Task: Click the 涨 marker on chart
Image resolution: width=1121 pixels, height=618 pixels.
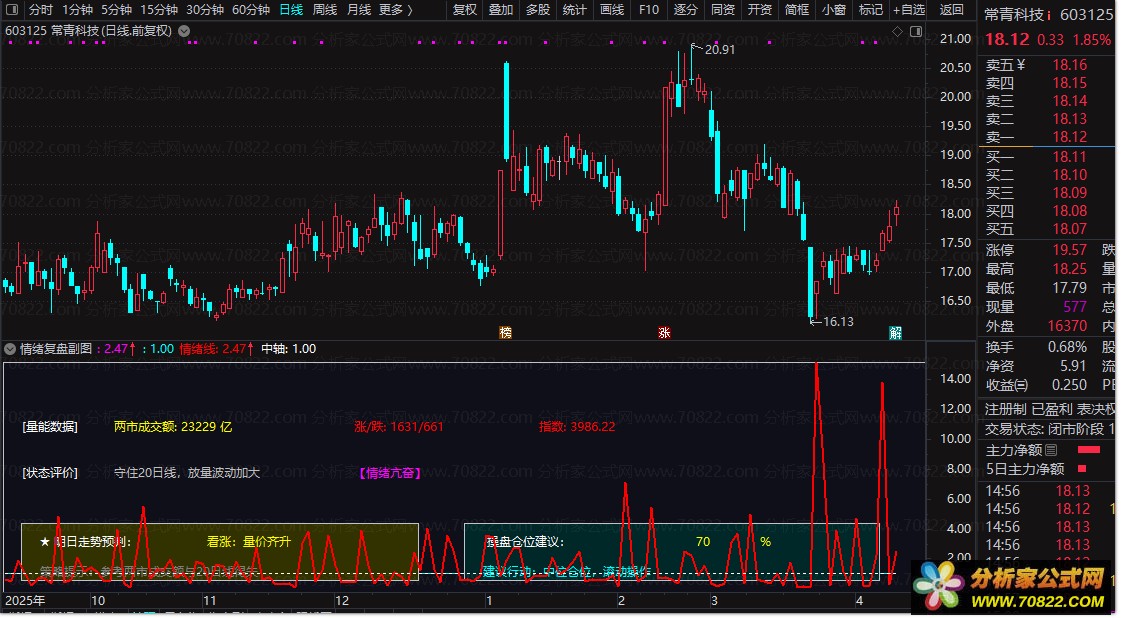Action: (x=664, y=333)
